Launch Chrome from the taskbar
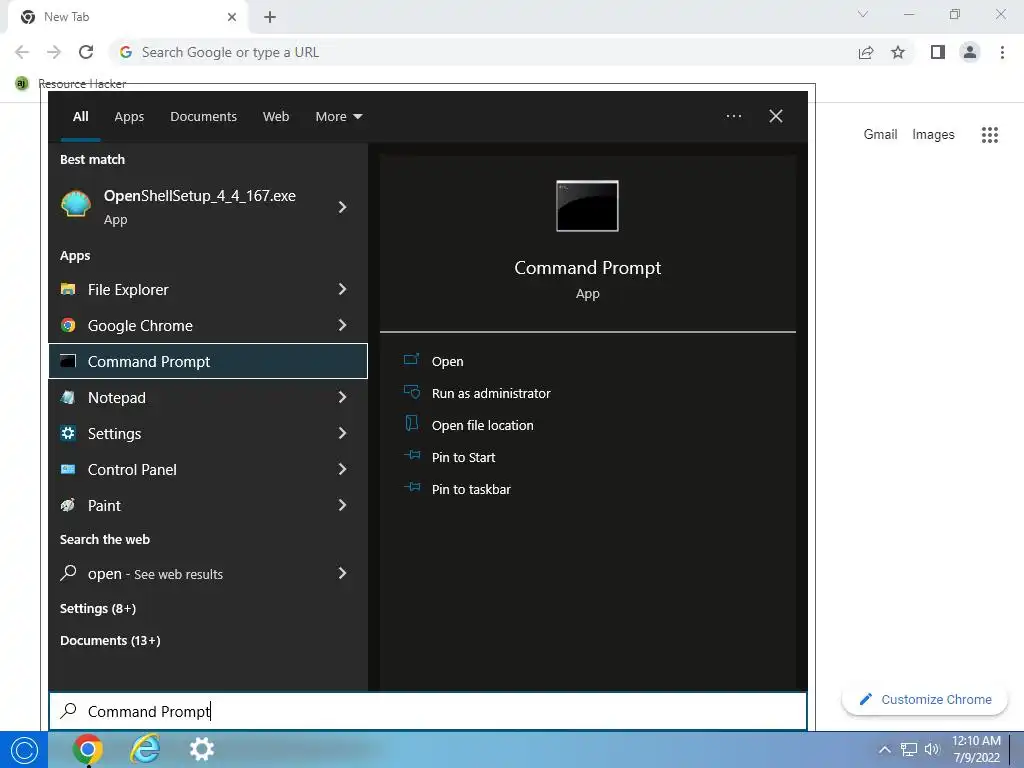 pyautogui.click(x=88, y=750)
